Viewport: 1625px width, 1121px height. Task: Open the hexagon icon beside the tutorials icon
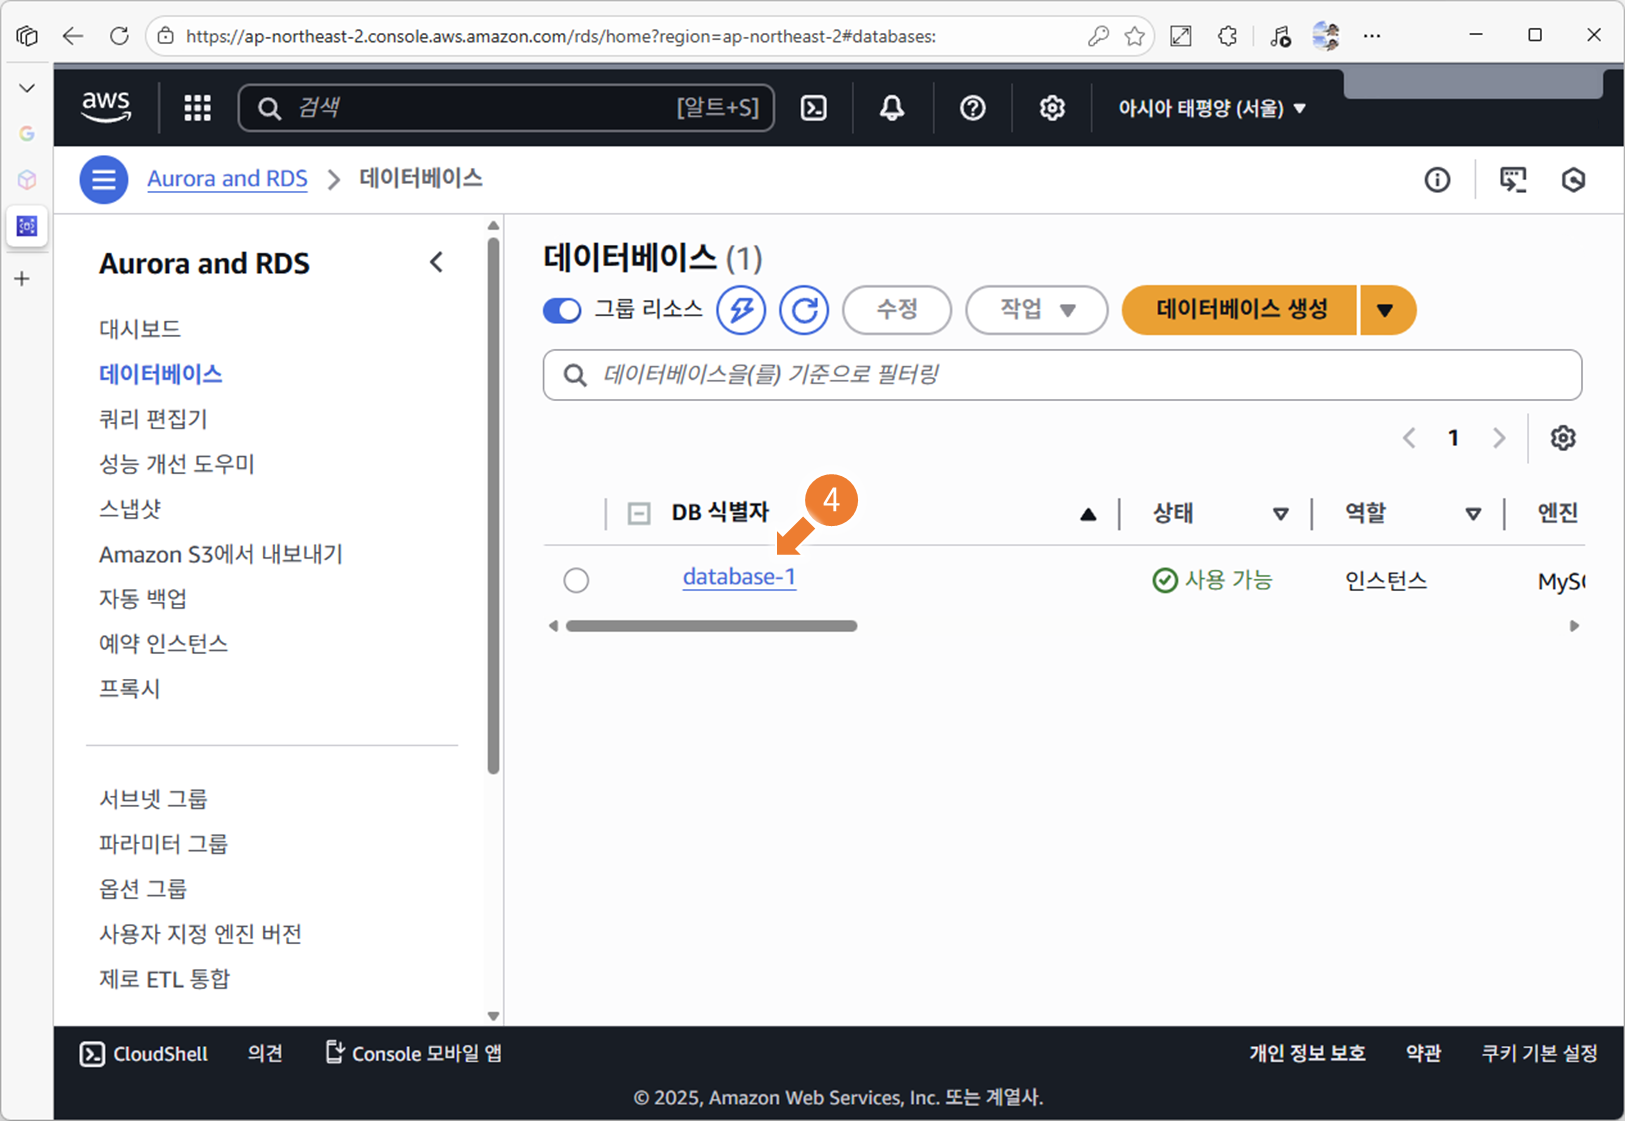(1573, 180)
